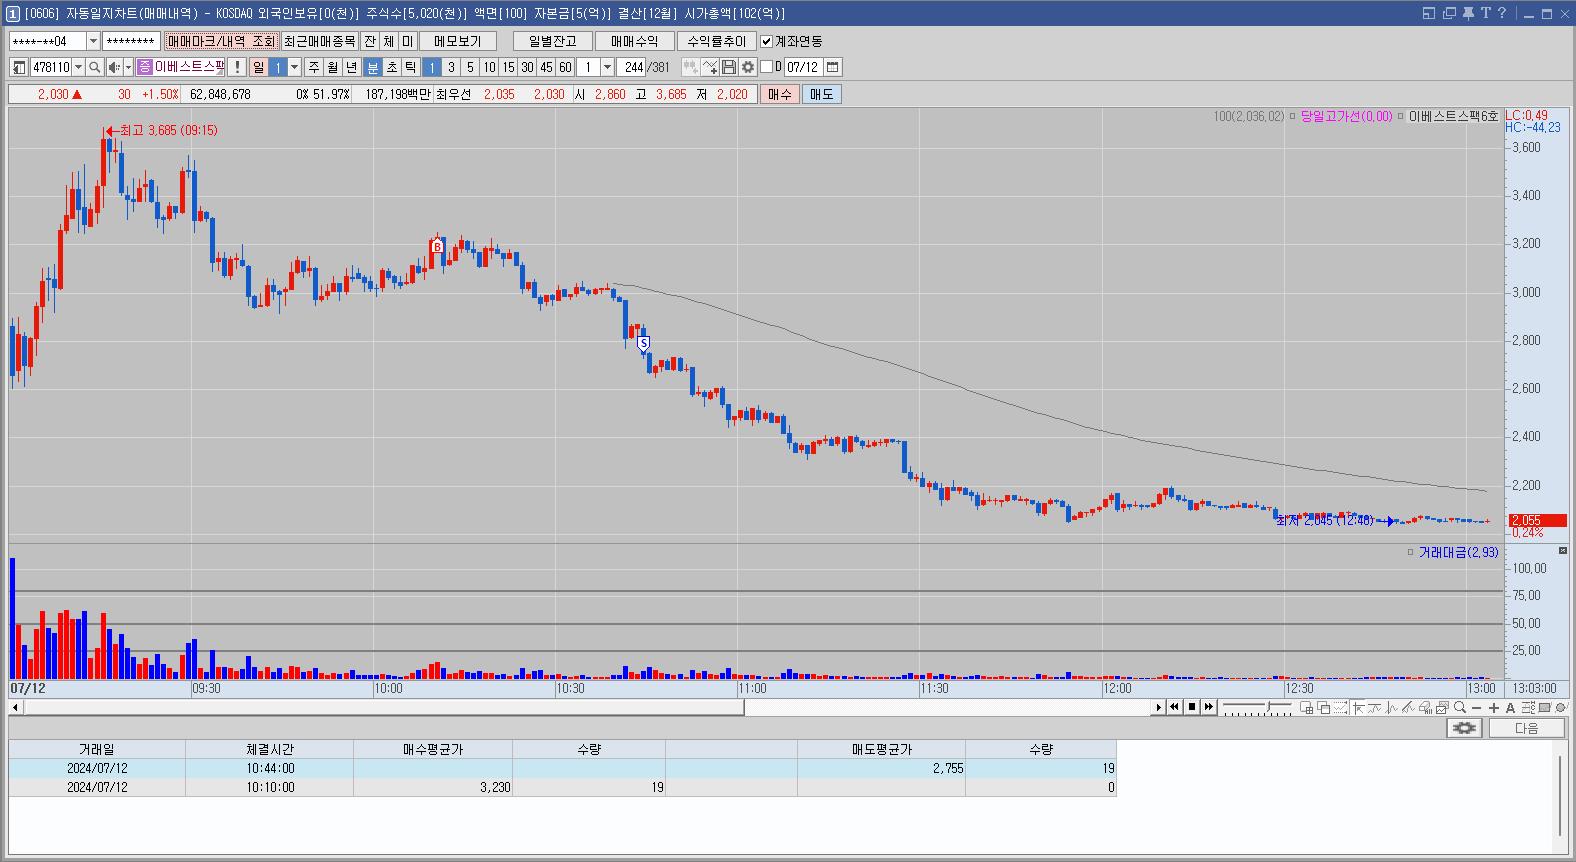This screenshot has height=862, width=1576.
Task: Select the 60-minute interval button
Action: pyautogui.click(x=565, y=67)
